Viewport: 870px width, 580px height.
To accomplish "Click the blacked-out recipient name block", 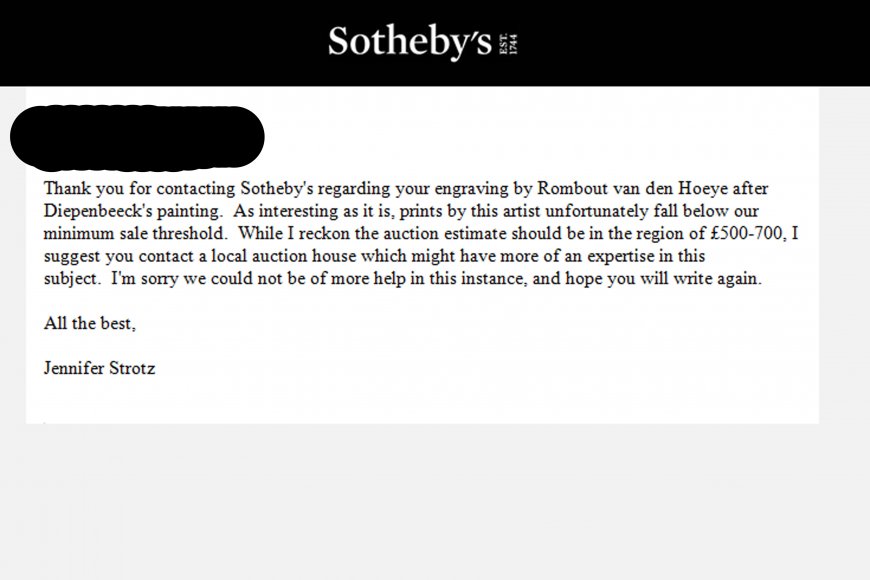I will tap(137, 137).
